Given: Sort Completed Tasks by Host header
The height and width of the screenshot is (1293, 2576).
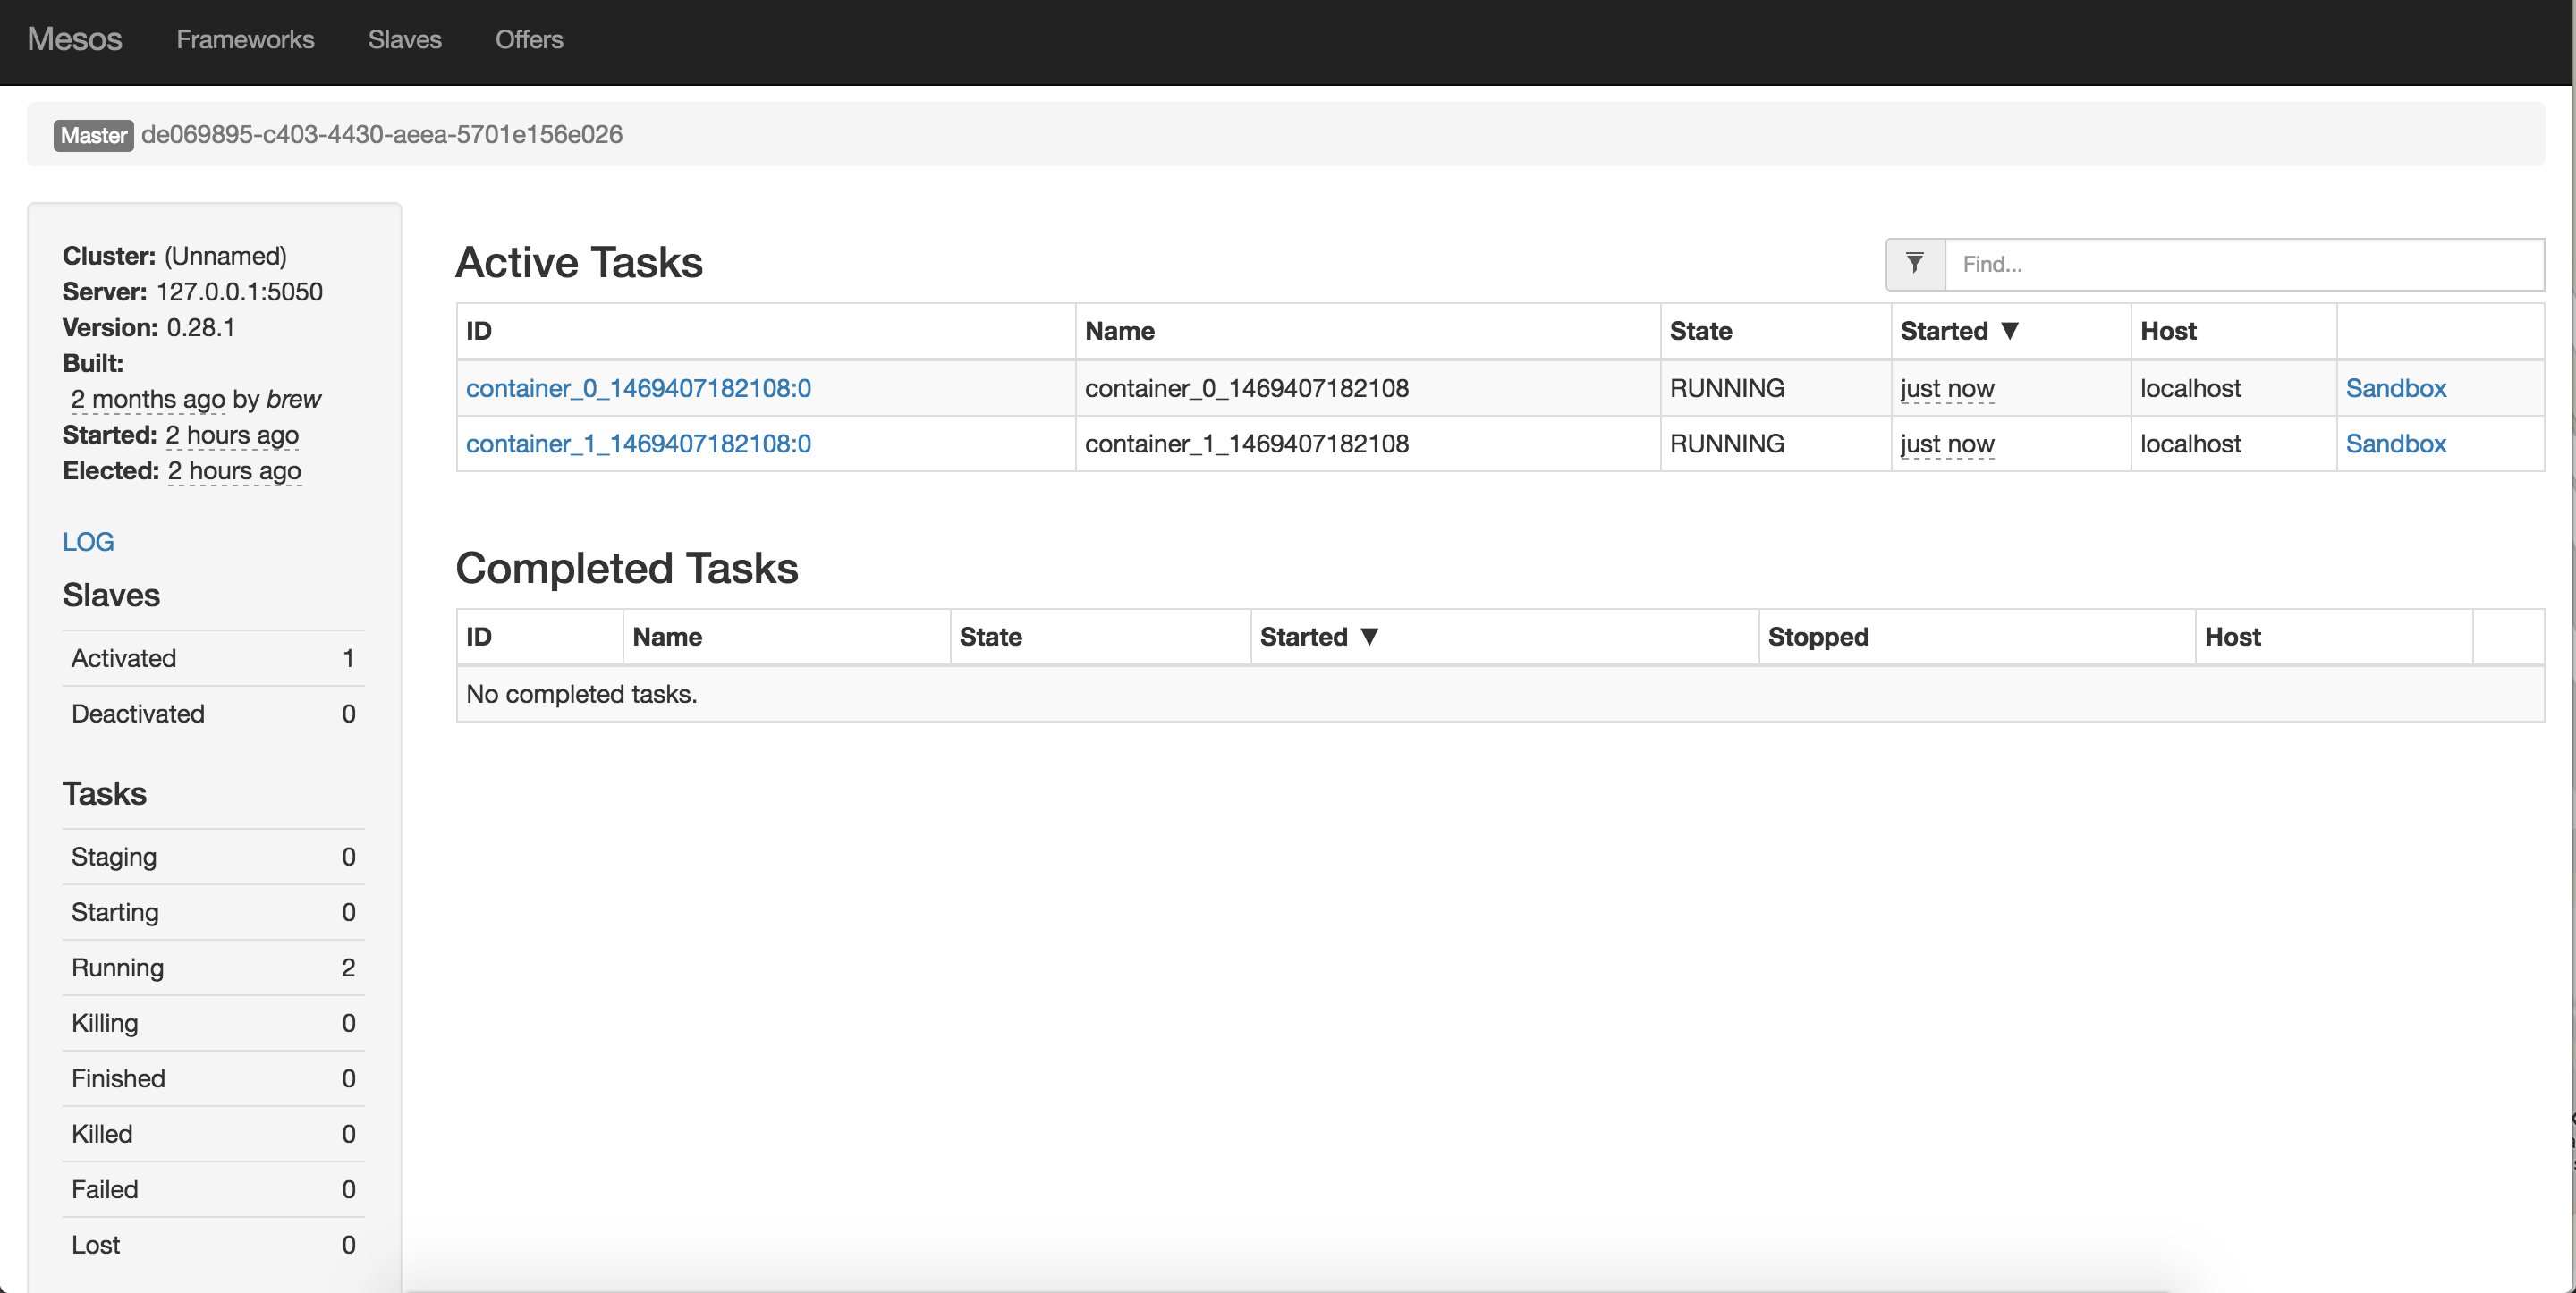Looking at the screenshot, I should click(2232, 637).
